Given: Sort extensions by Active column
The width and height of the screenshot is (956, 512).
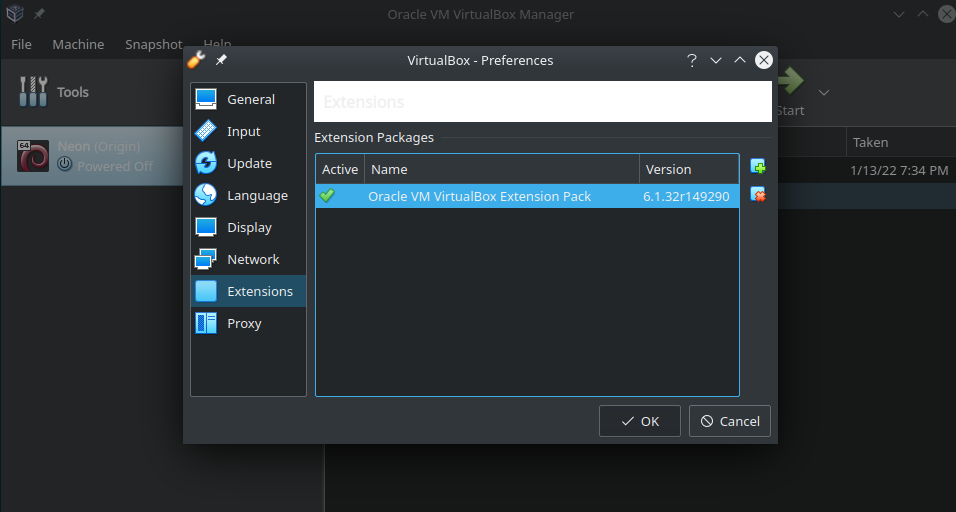Looking at the screenshot, I should pyautogui.click(x=340, y=169).
